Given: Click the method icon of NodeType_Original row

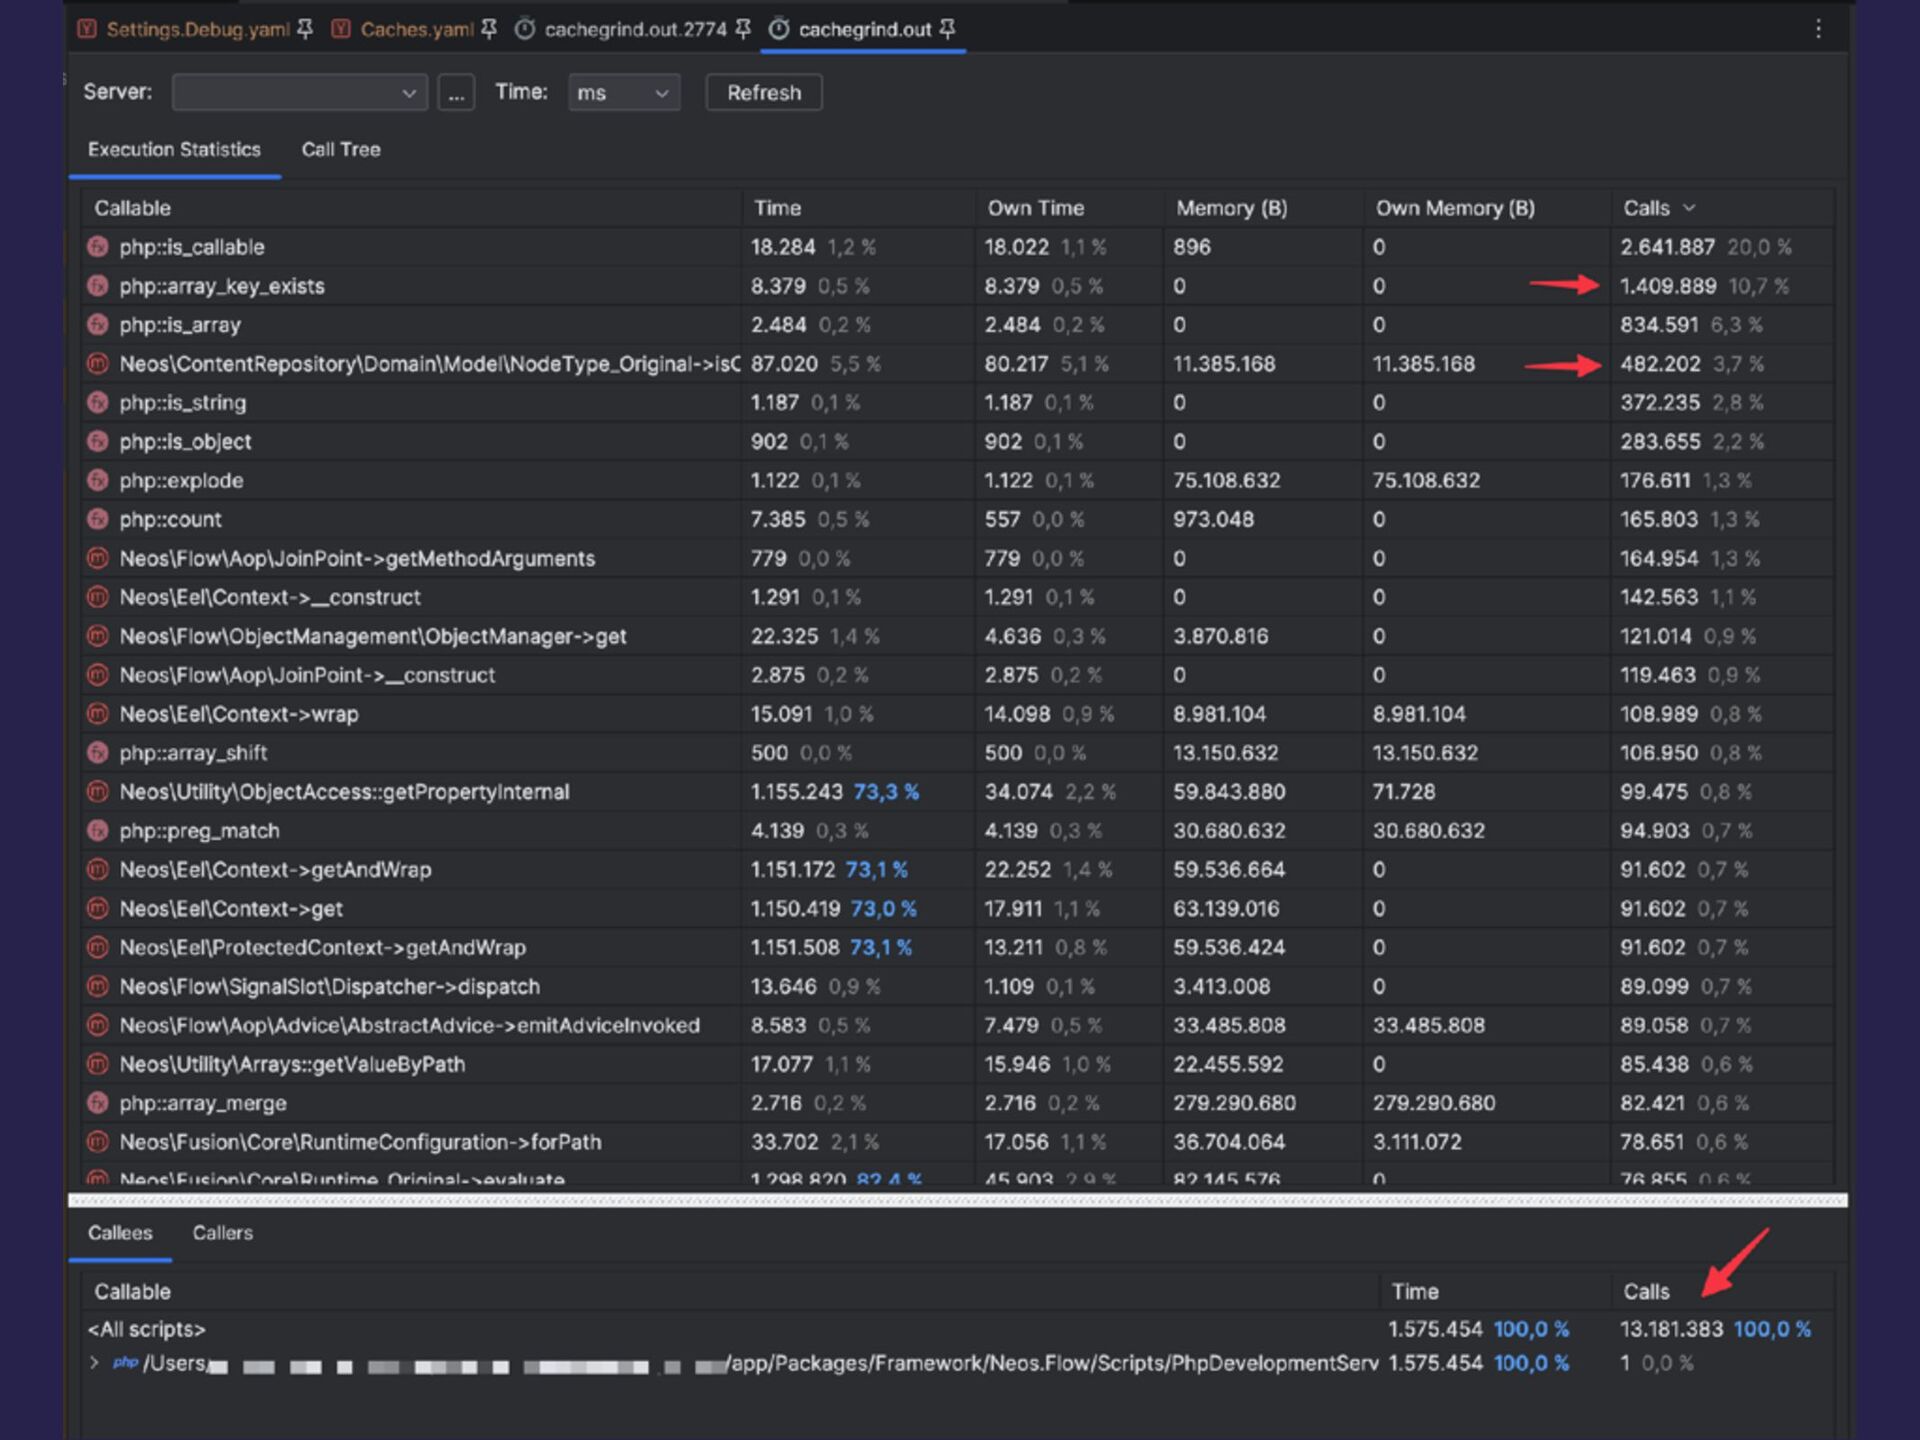Looking at the screenshot, I should 97,364.
